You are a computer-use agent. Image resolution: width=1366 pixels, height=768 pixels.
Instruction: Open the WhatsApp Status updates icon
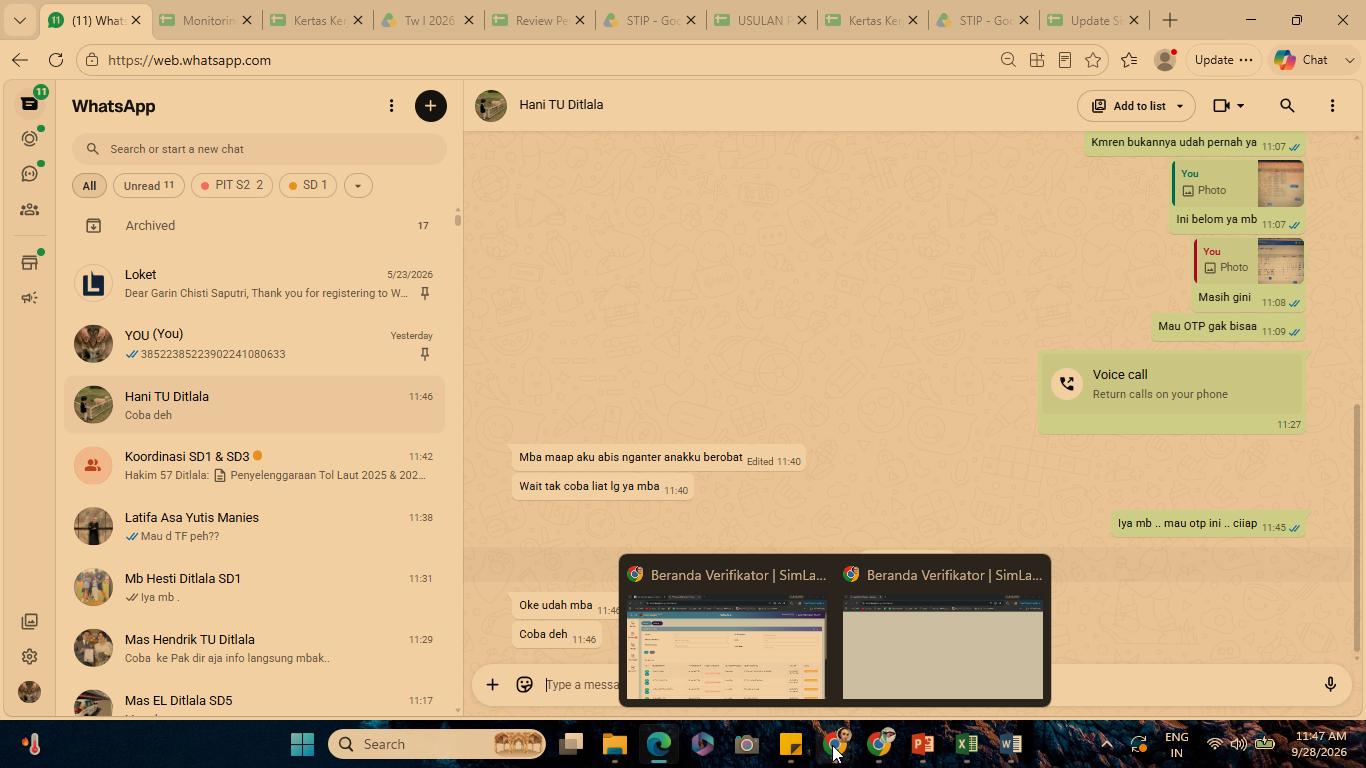point(29,139)
